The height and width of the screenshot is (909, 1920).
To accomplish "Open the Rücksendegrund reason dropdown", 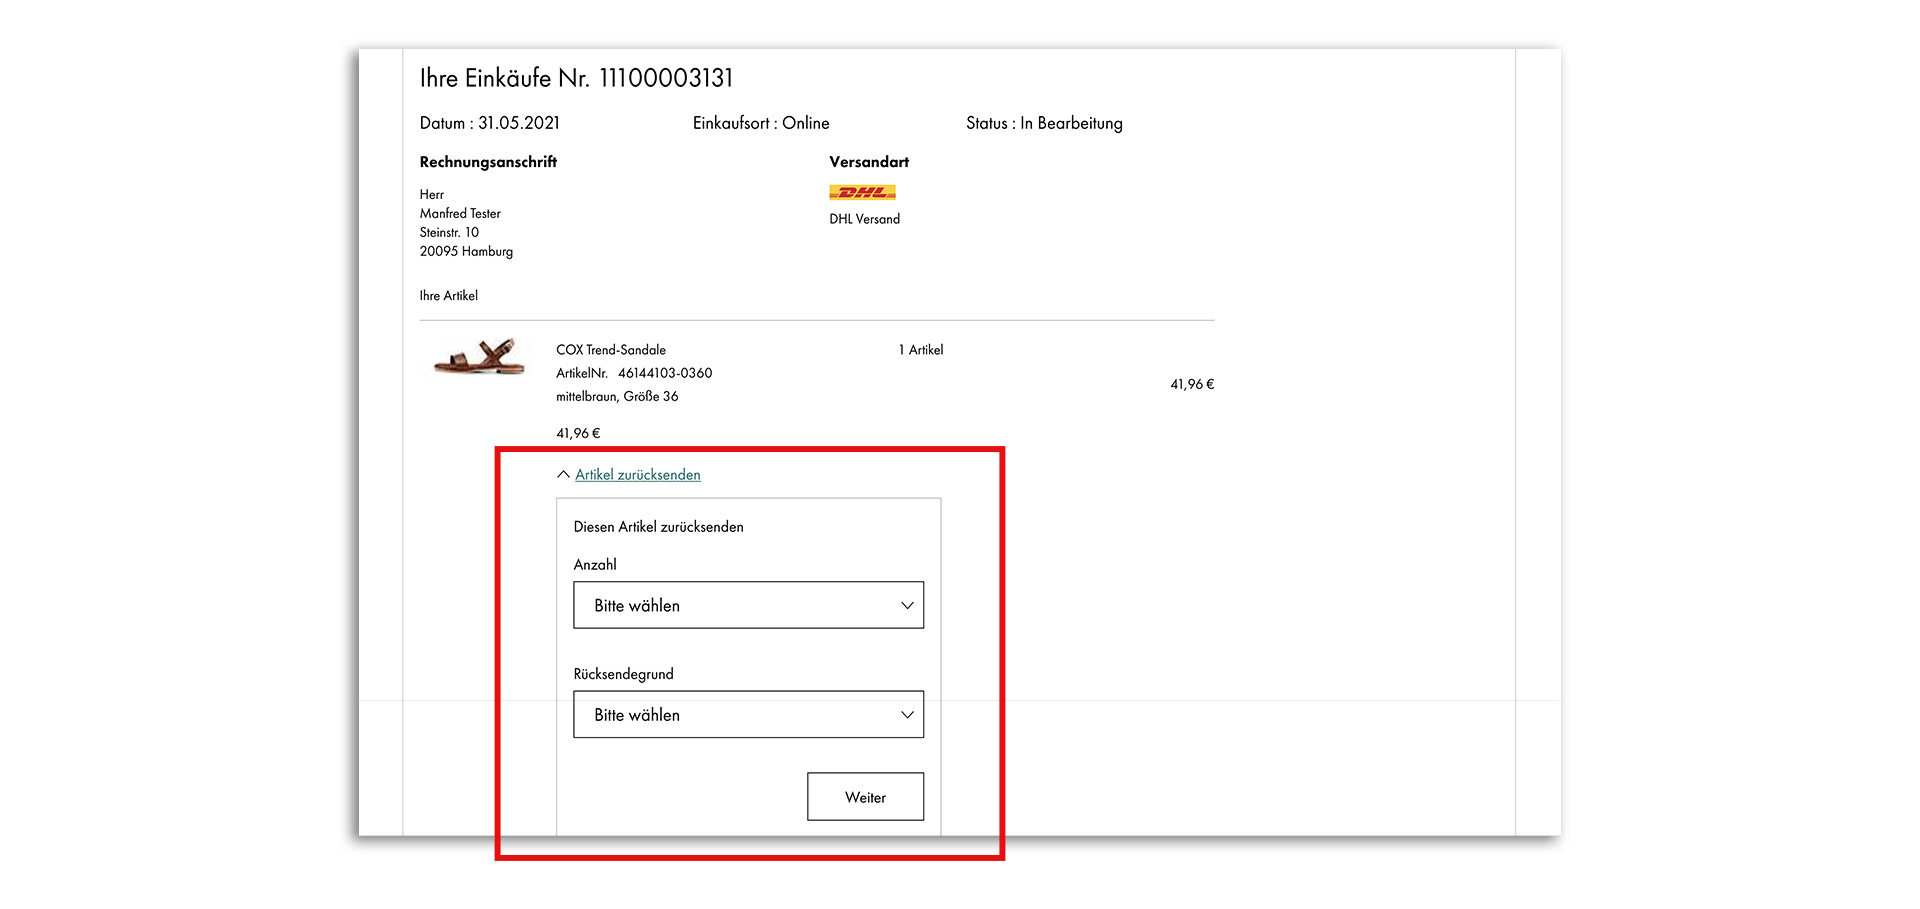I will coord(747,715).
